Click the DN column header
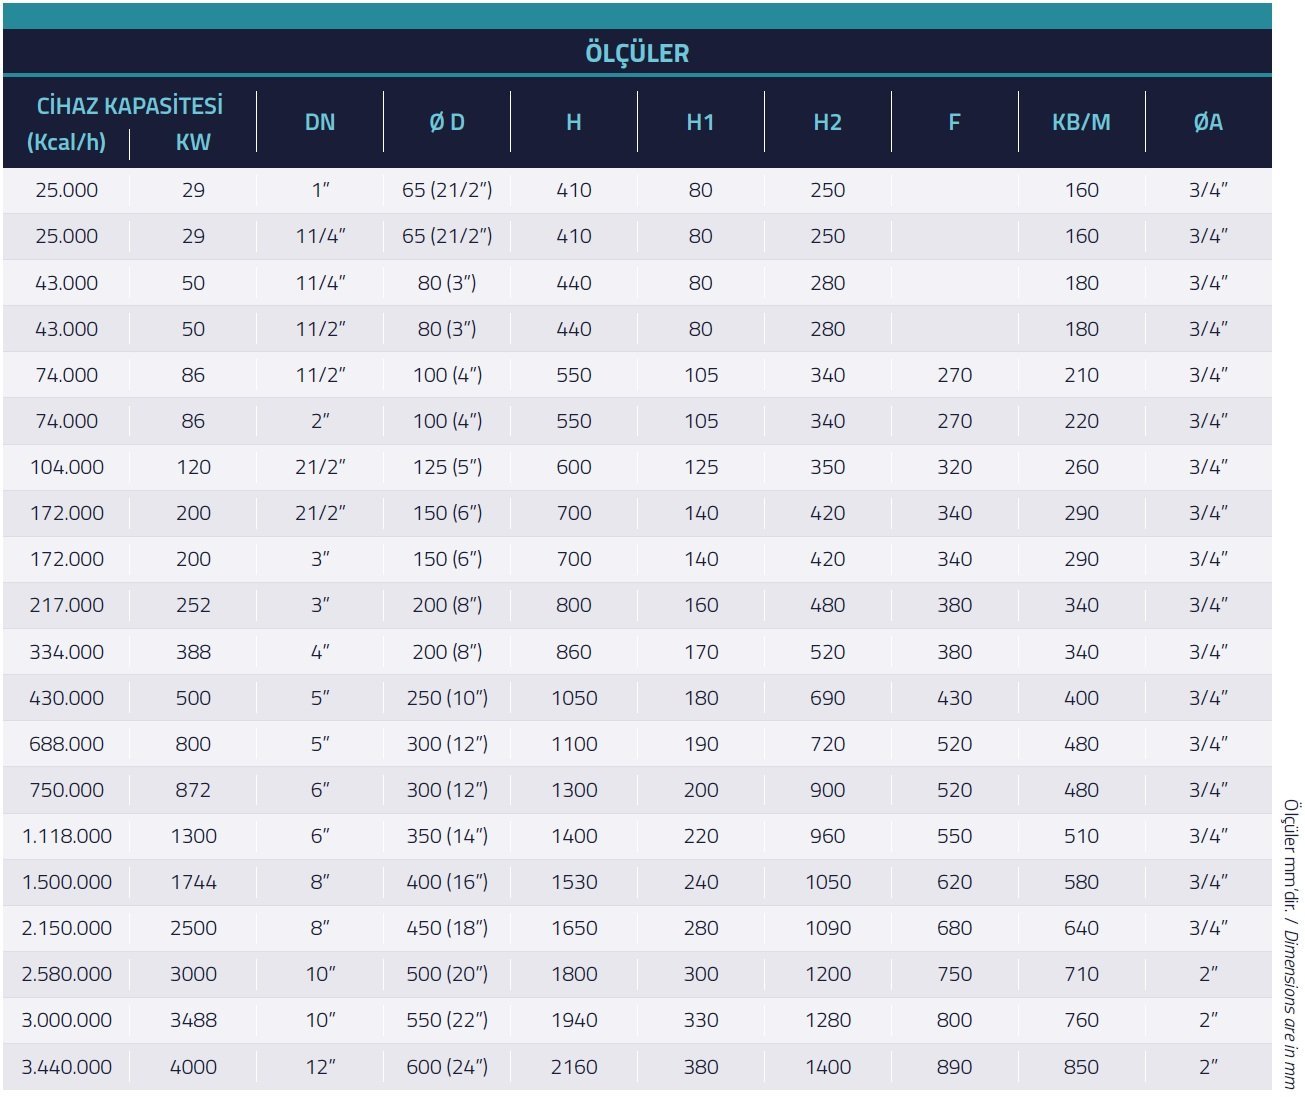This screenshot has height=1097, width=1305. click(320, 122)
